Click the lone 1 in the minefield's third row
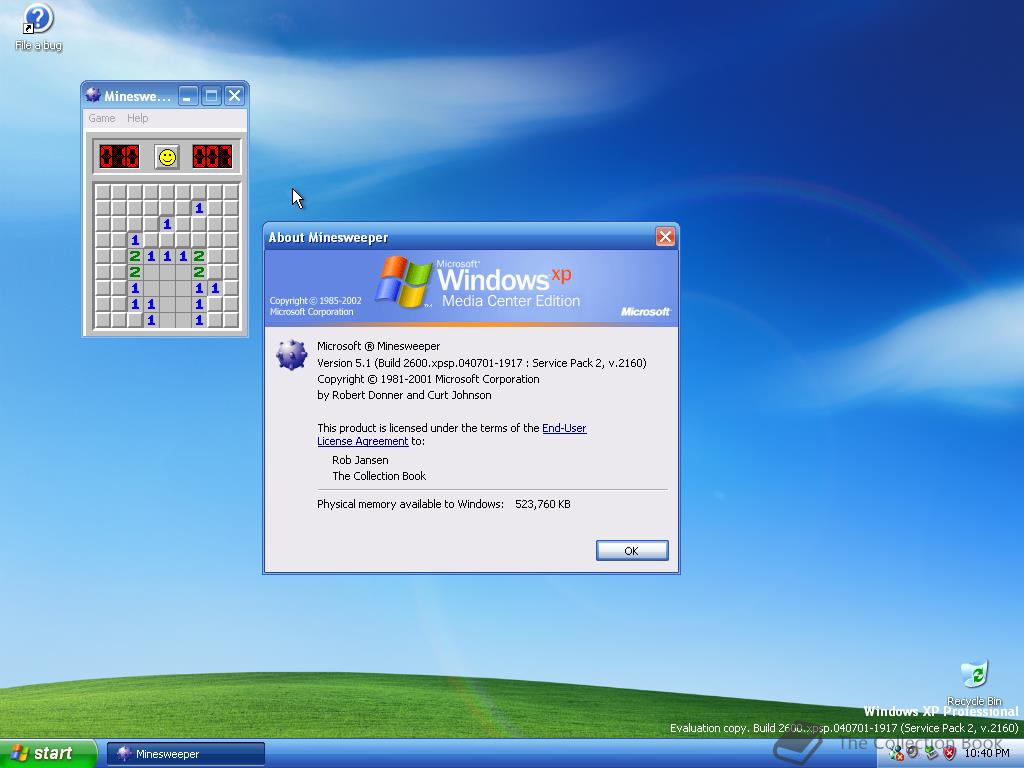The image size is (1024, 768). [x=167, y=224]
